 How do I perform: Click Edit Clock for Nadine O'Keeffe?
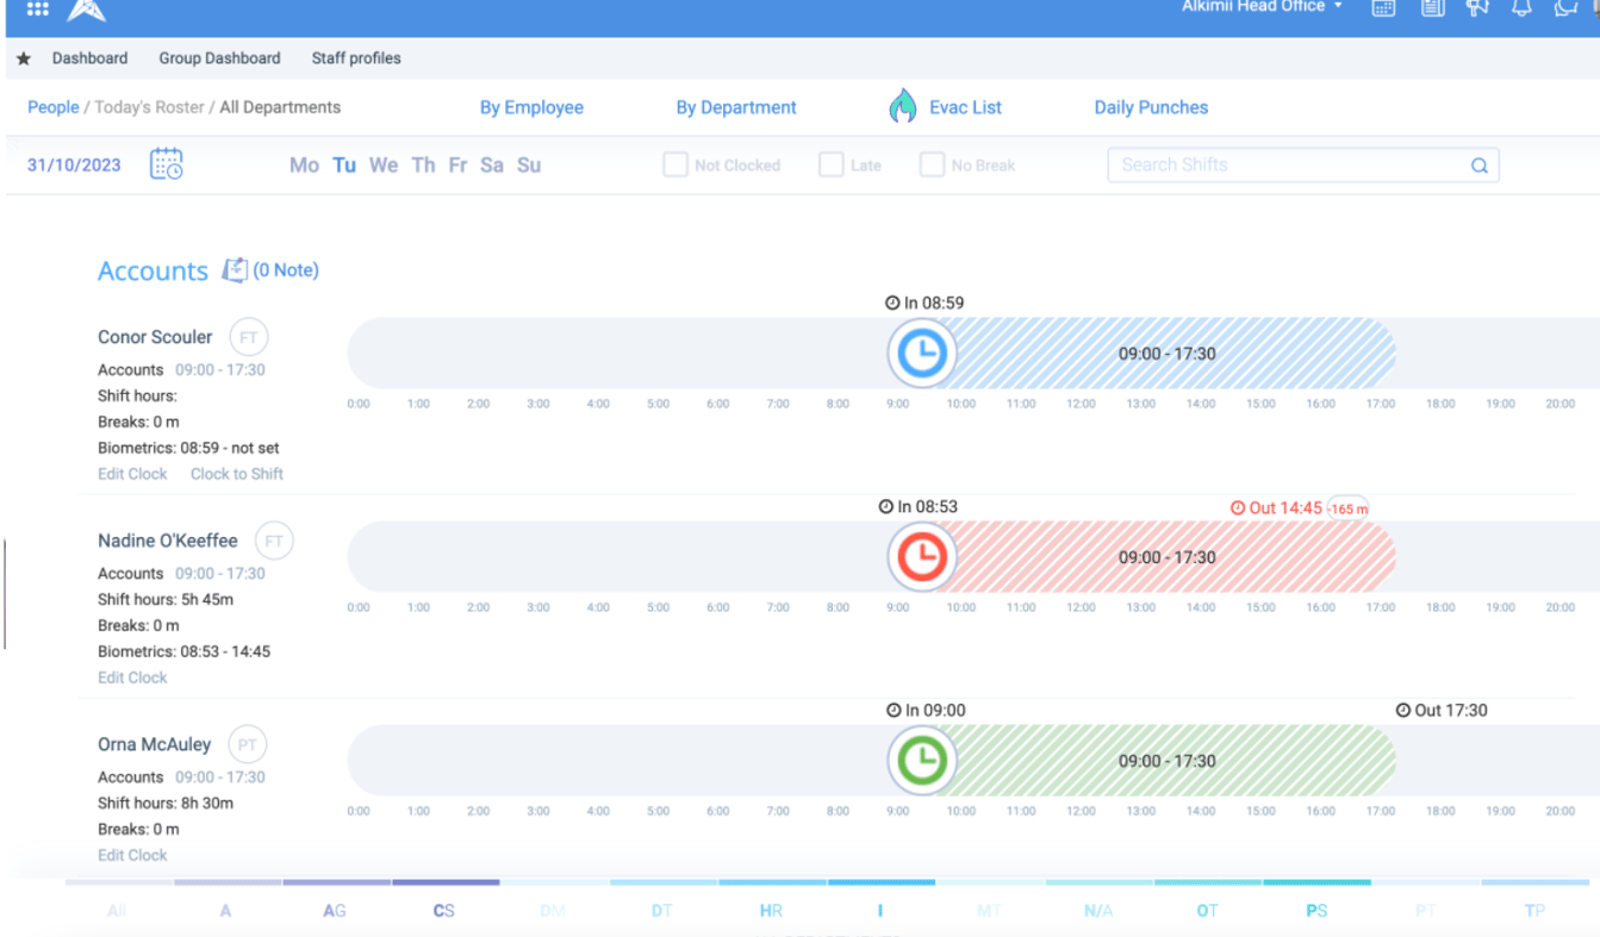click(132, 678)
